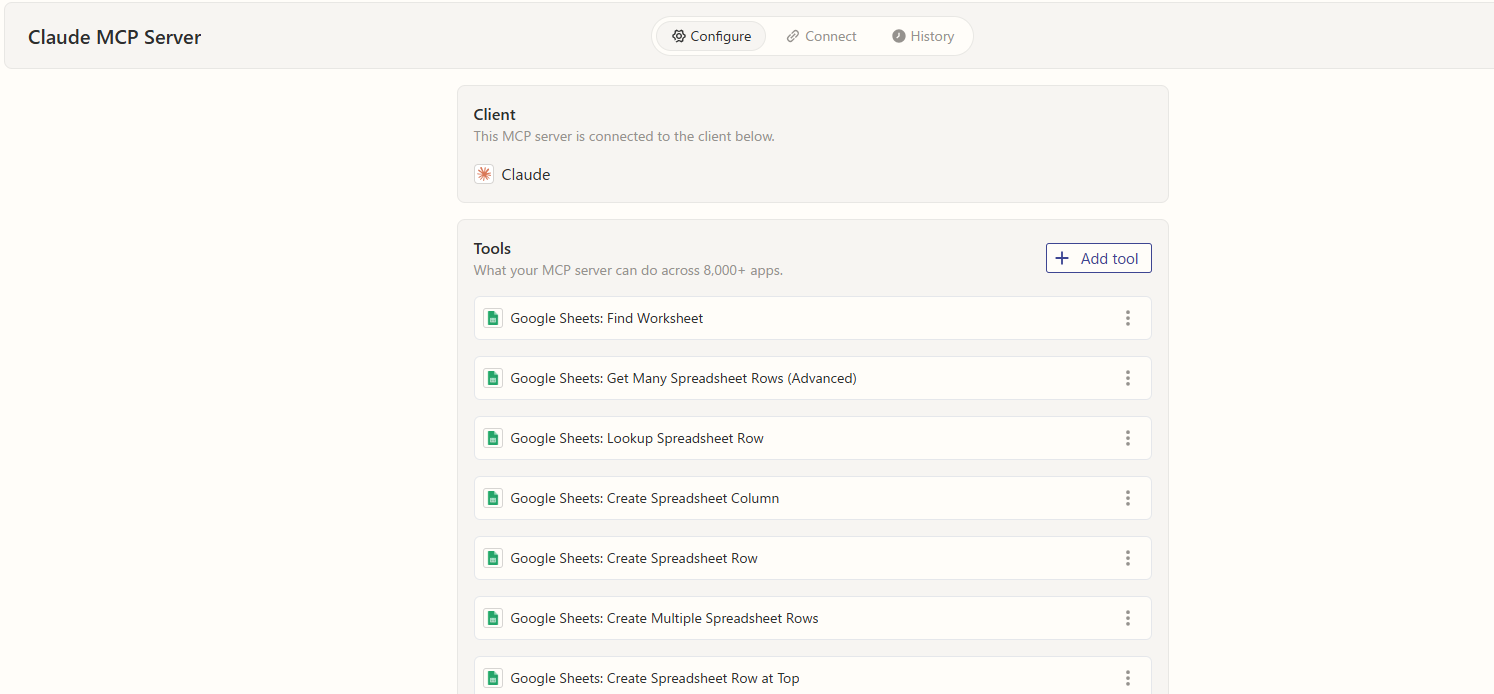Open options menu for Create Multiple Spreadsheet Rows

1128,618
